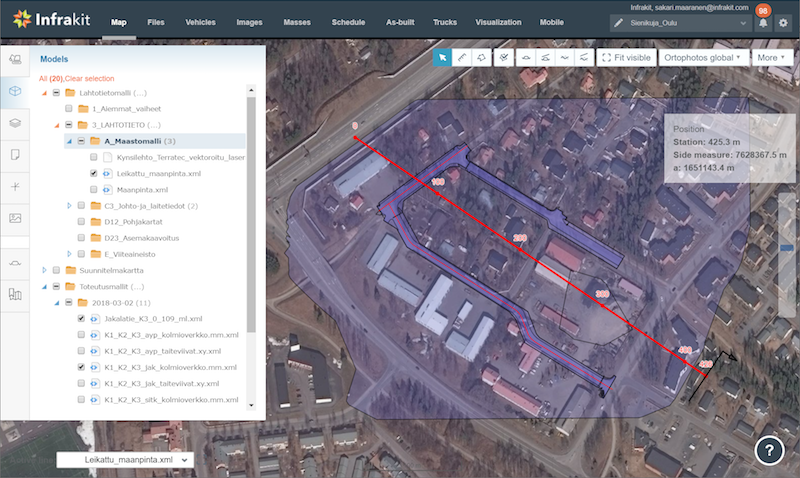The width and height of the screenshot is (800, 478).
Task: Uncheck Leikattu_maanpinta.xml checkbox
Action: pos(94,173)
